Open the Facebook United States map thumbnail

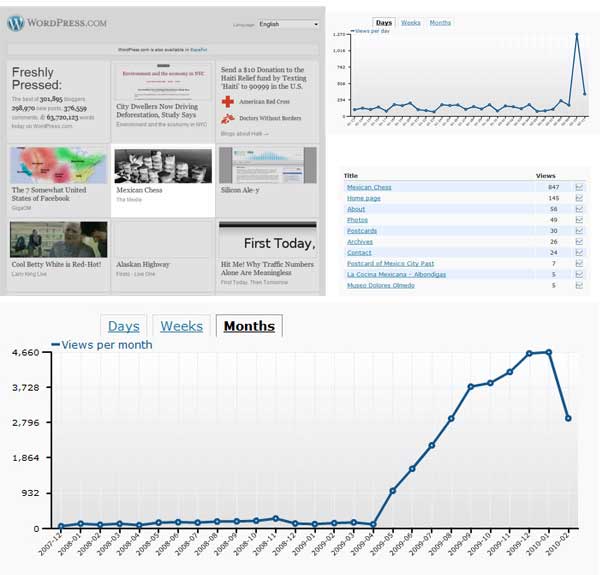click(58, 165)
